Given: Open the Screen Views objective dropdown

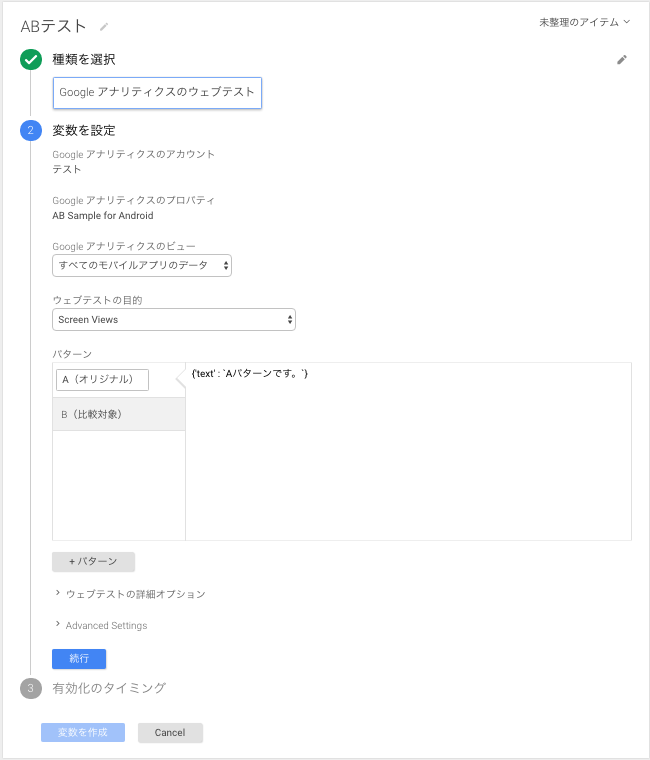Looking at the screenshot, I should coord(174,320).
